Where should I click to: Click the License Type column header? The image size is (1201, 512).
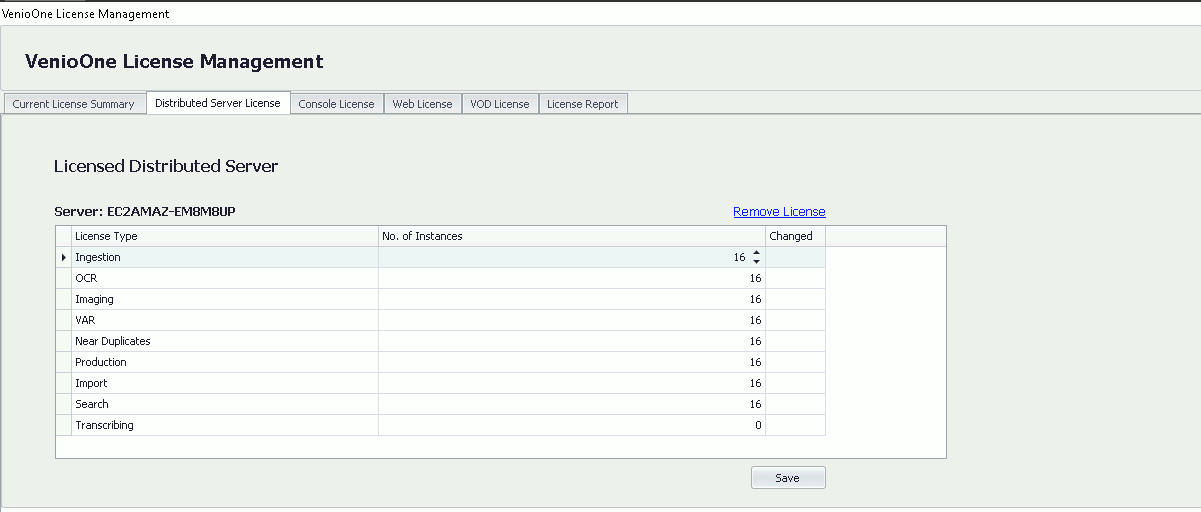click(225, 236)
